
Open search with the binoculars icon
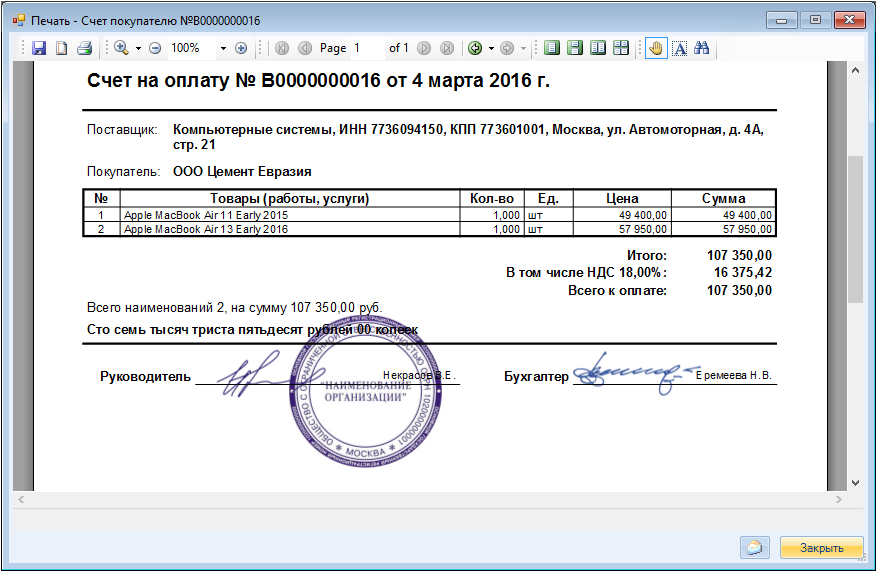pos(701,48)
